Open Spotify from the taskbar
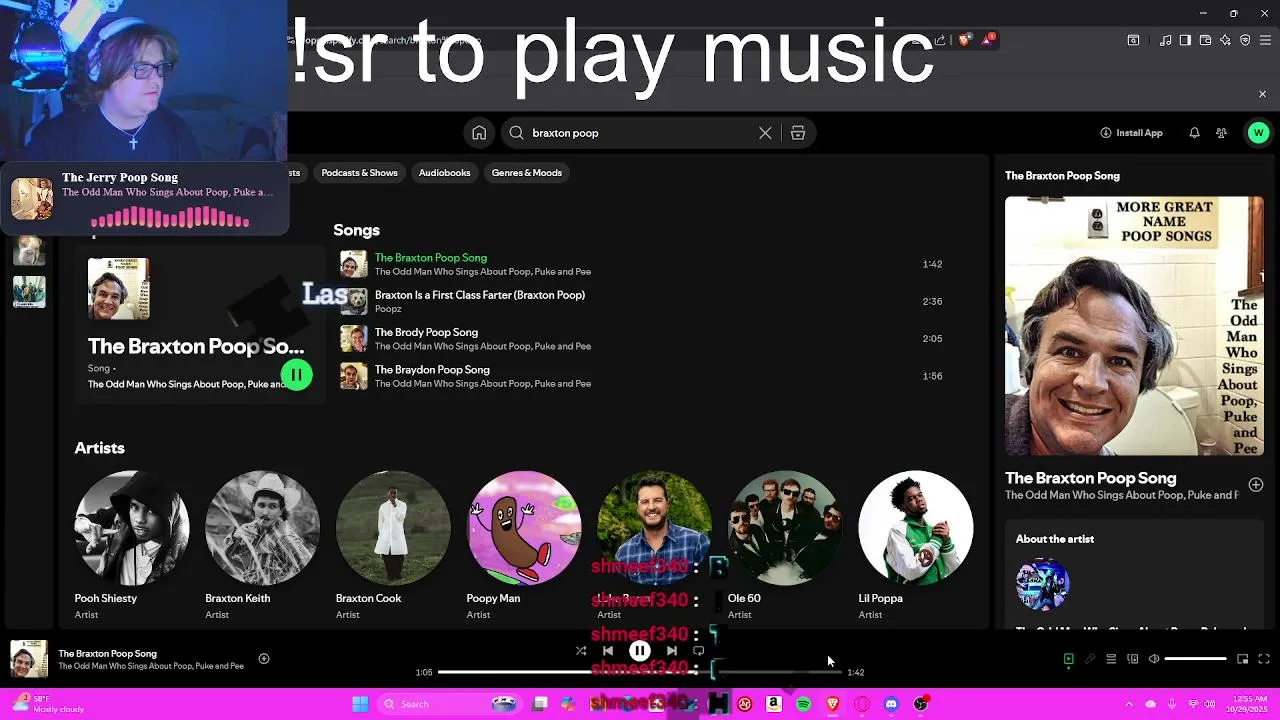 pyautogui.click(x=803, y=704)
